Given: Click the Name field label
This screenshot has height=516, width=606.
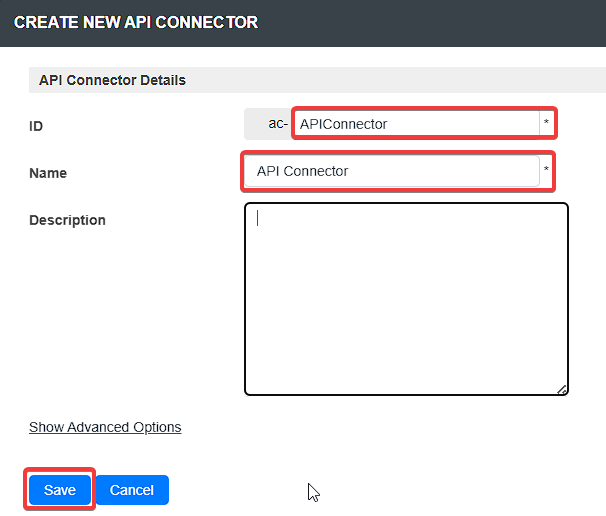Looking at the screenshot, I should [x=48, y=173].
